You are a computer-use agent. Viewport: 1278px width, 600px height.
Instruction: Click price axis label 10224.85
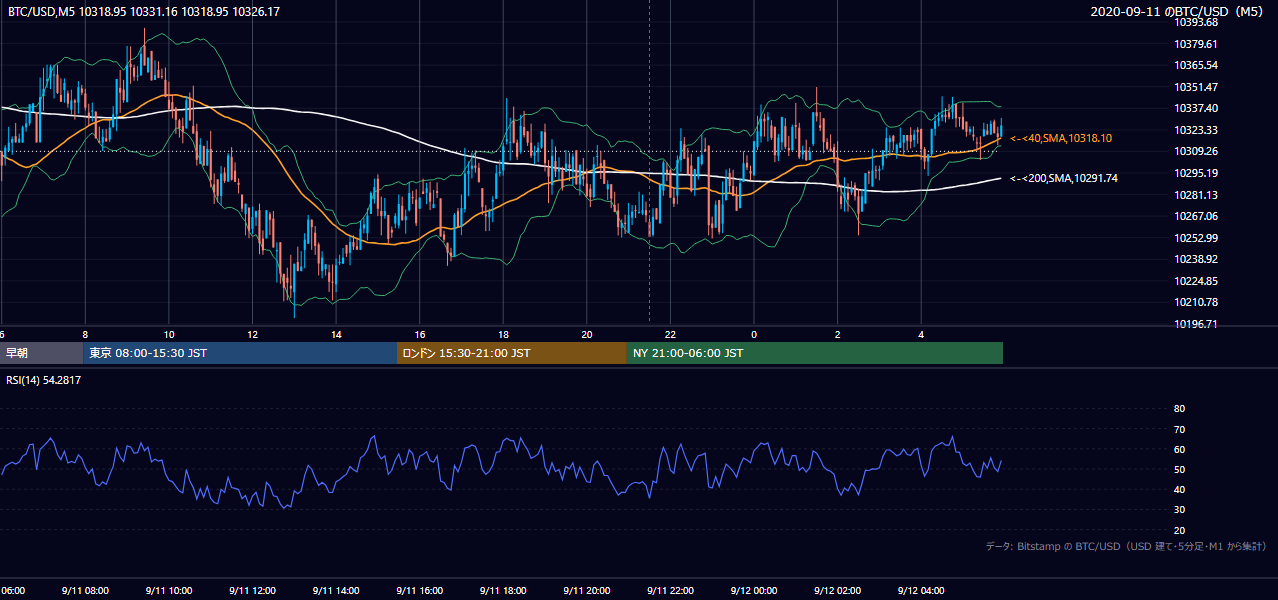pos(1196,281)
